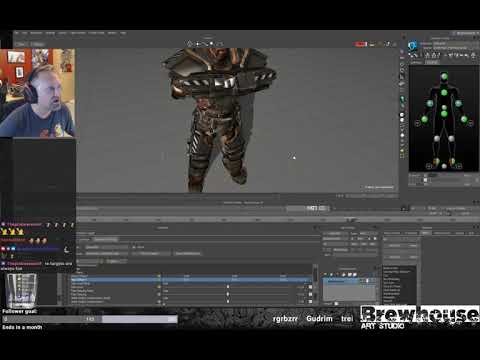Toggle the checkbox at the right end of the bottom property row

(x=310, y=302)
